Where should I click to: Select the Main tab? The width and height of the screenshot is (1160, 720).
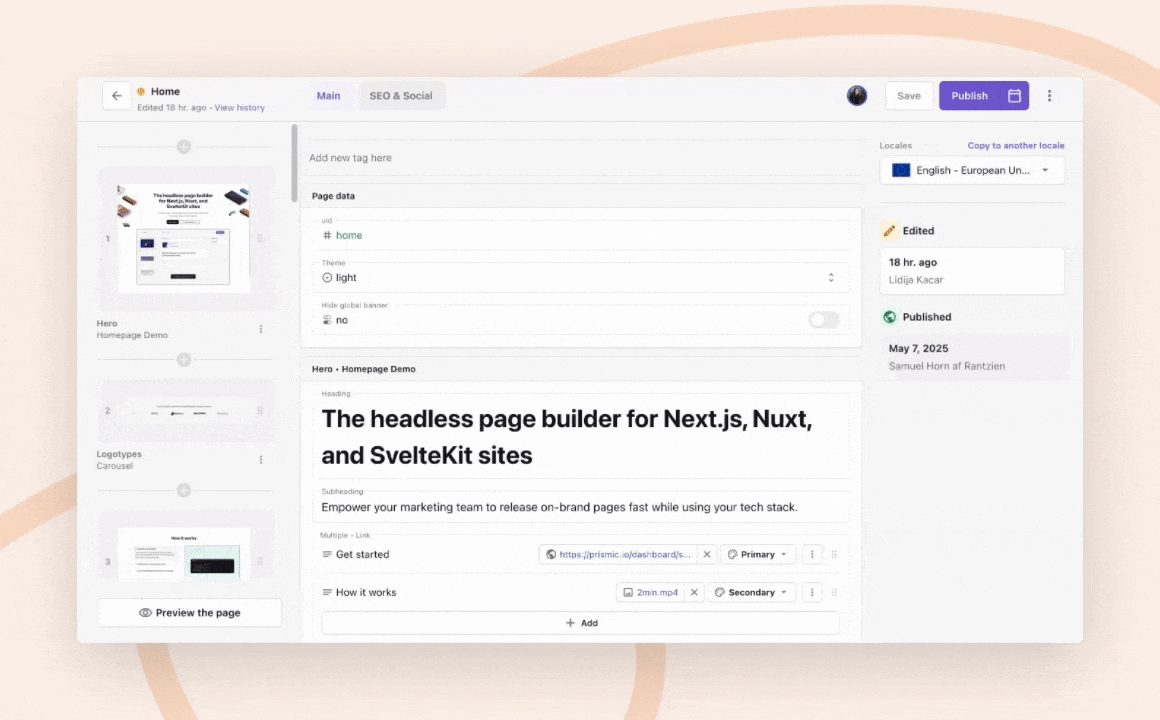328,96
